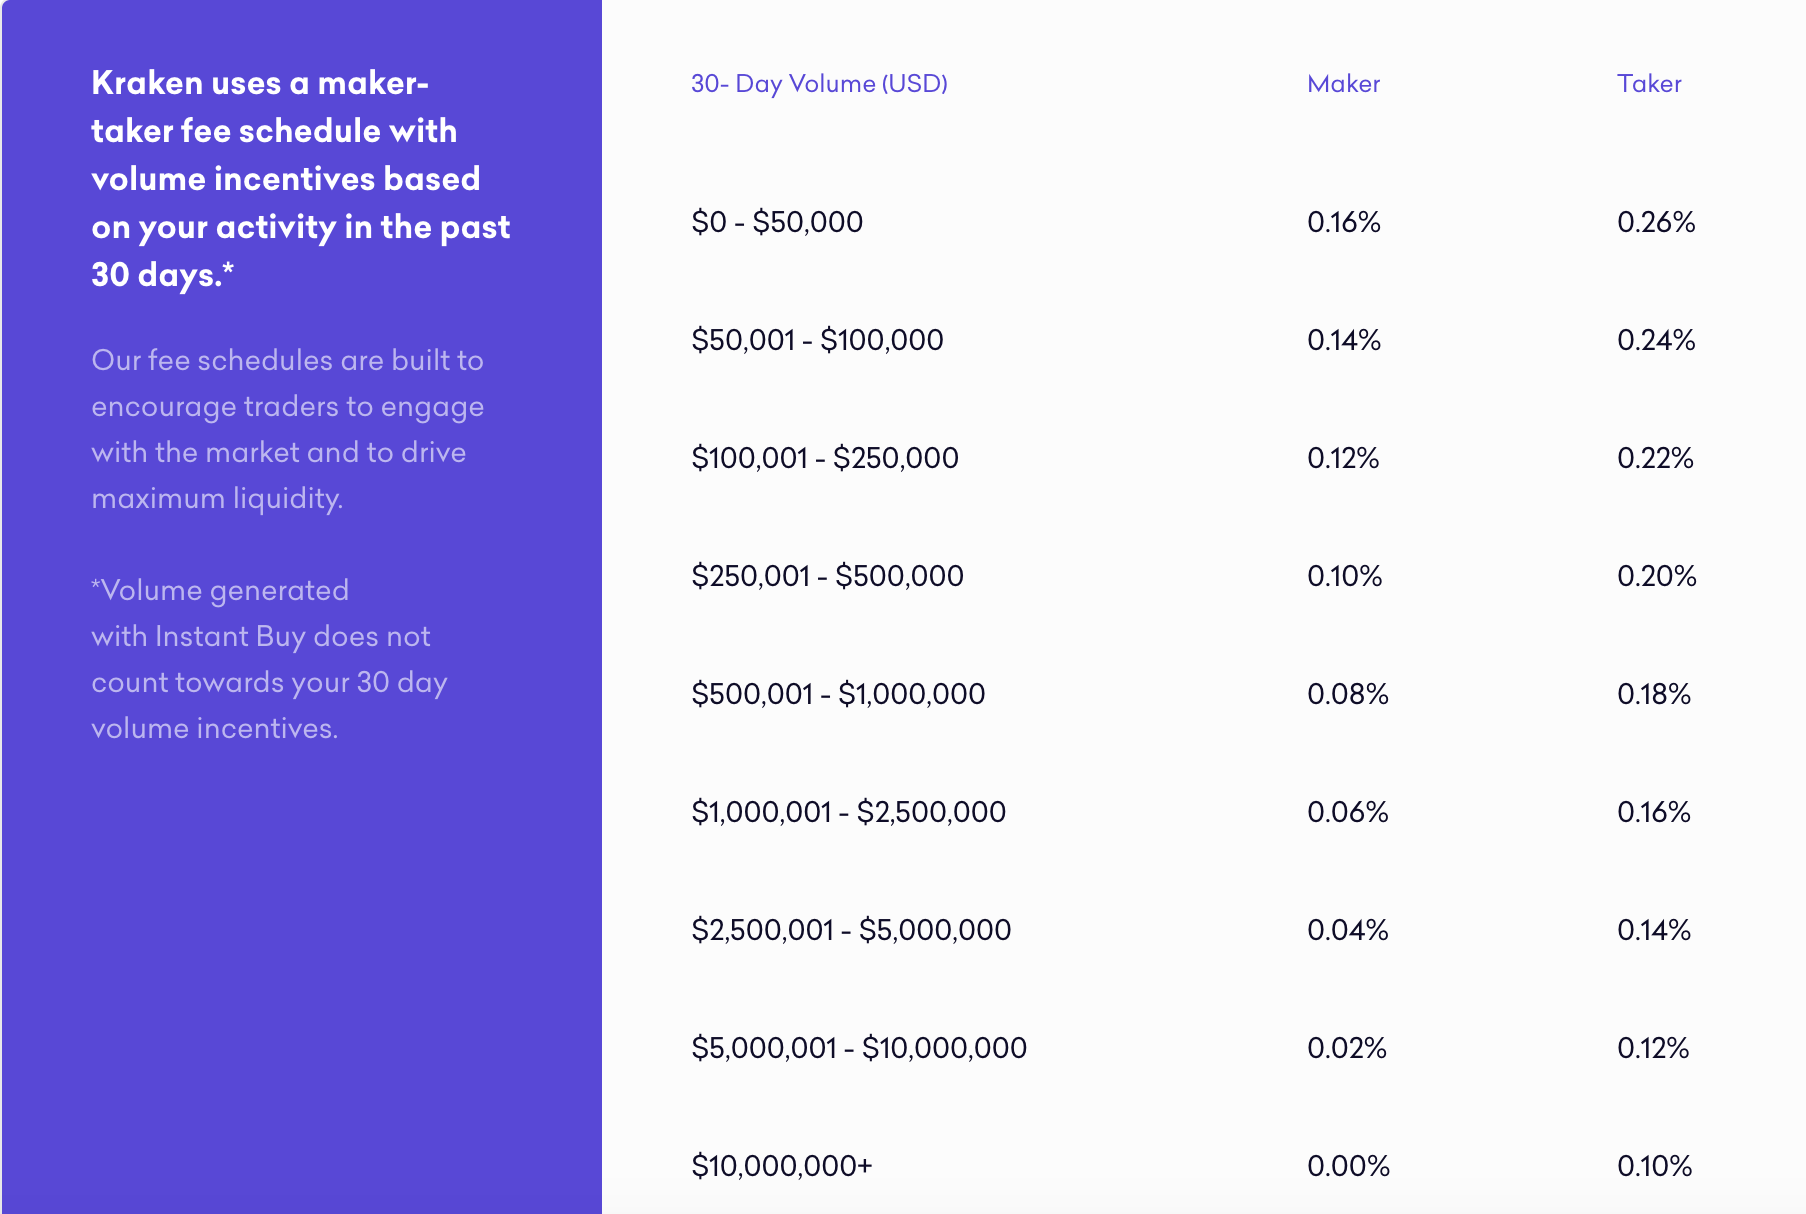
Task: Click the maker-taker fee schedule heading
Action: click(x=301, y=179)
